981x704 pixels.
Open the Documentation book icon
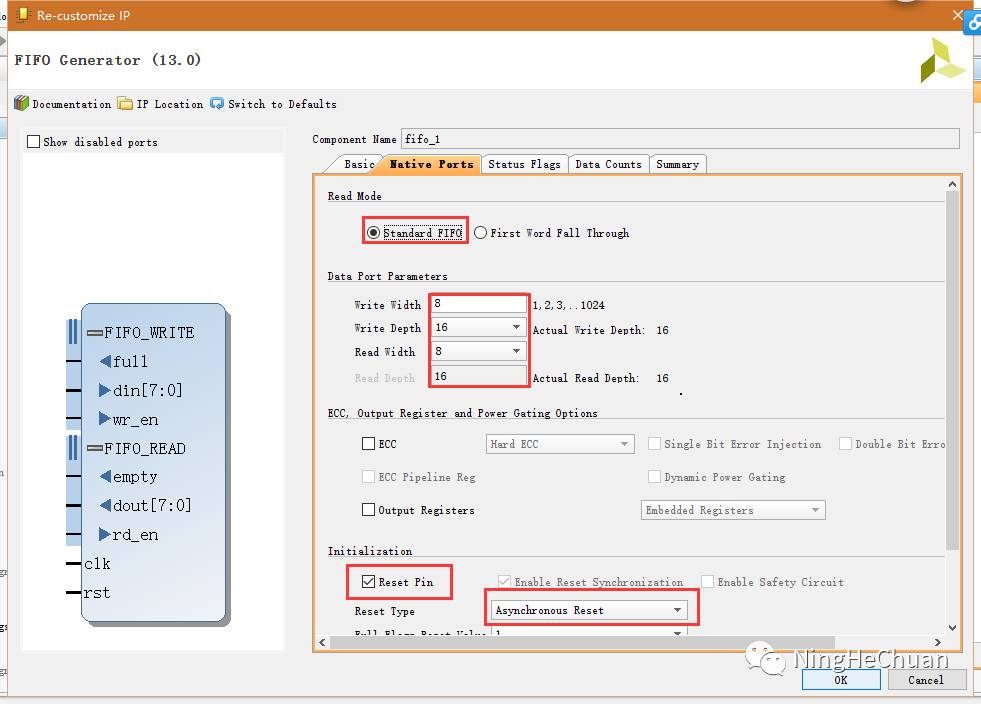coord(21,104)
